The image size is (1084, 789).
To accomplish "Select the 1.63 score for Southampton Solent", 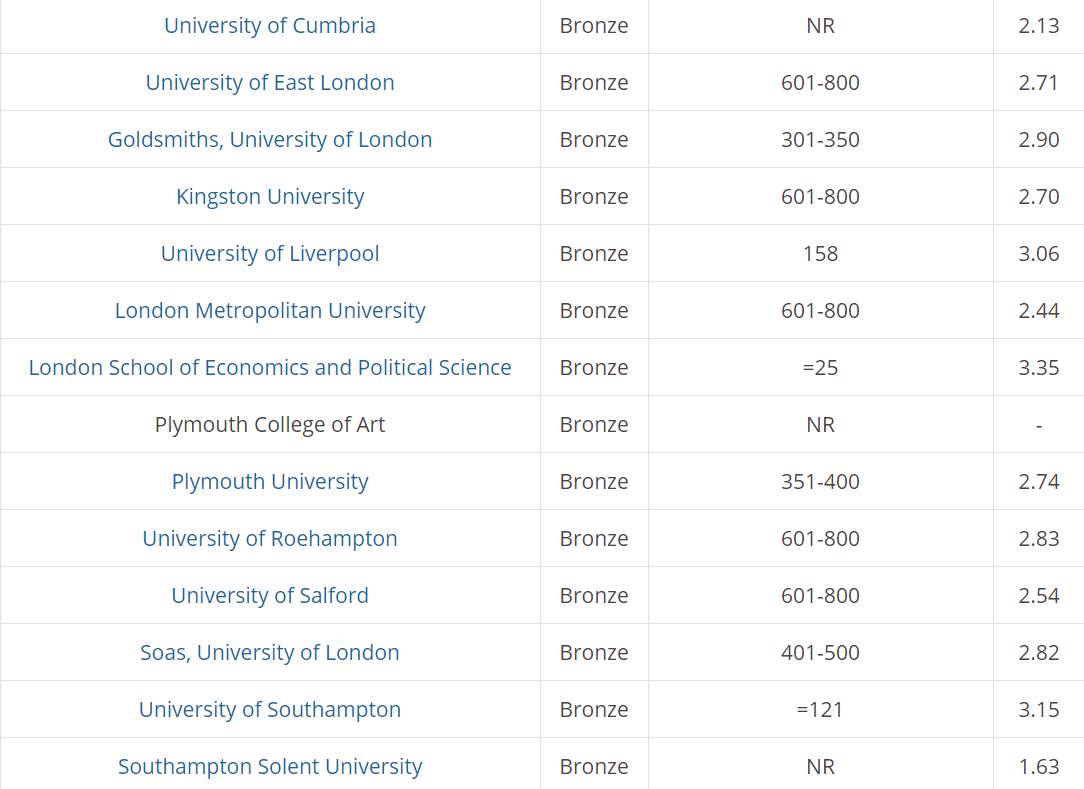I will click(1038, 766).
